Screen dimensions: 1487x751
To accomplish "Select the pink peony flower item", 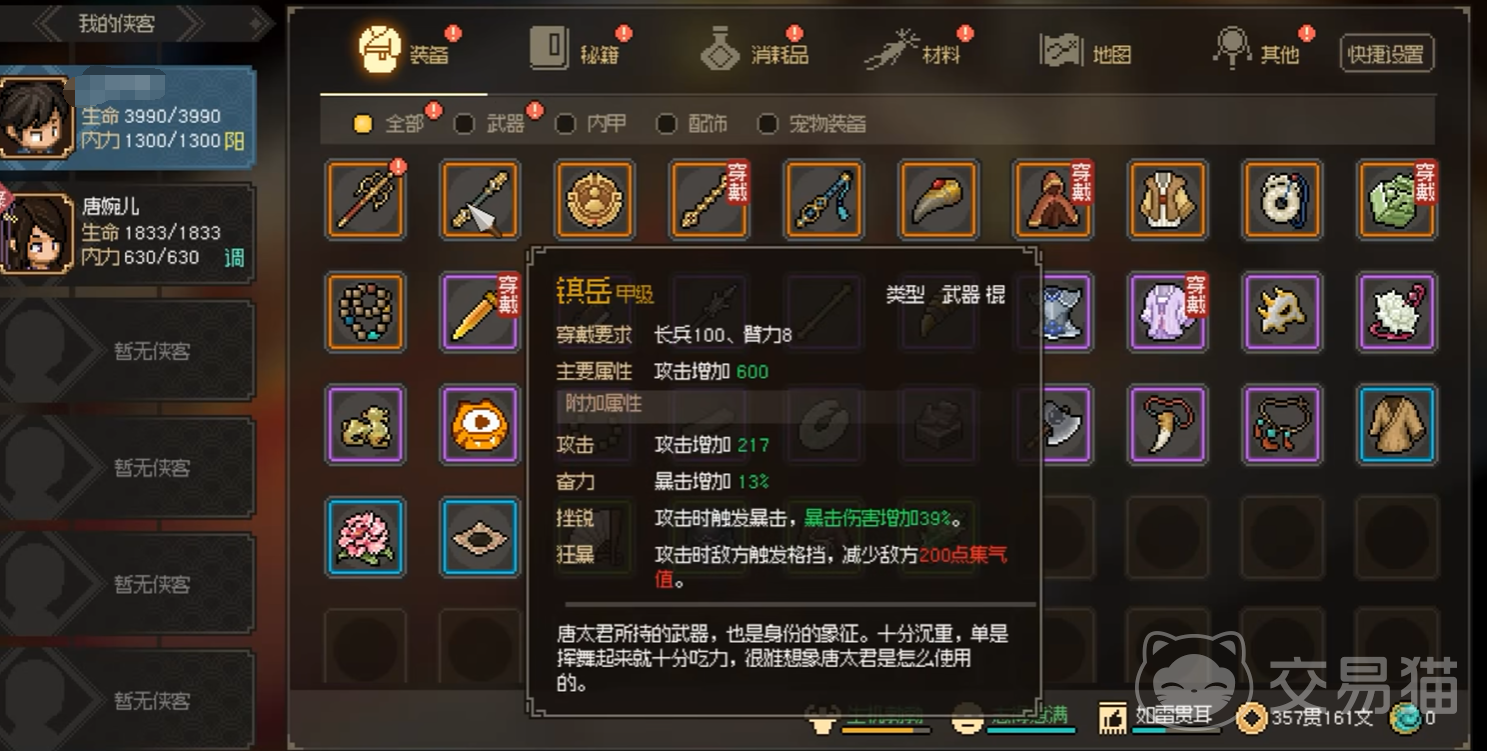I will pos(365,536).
